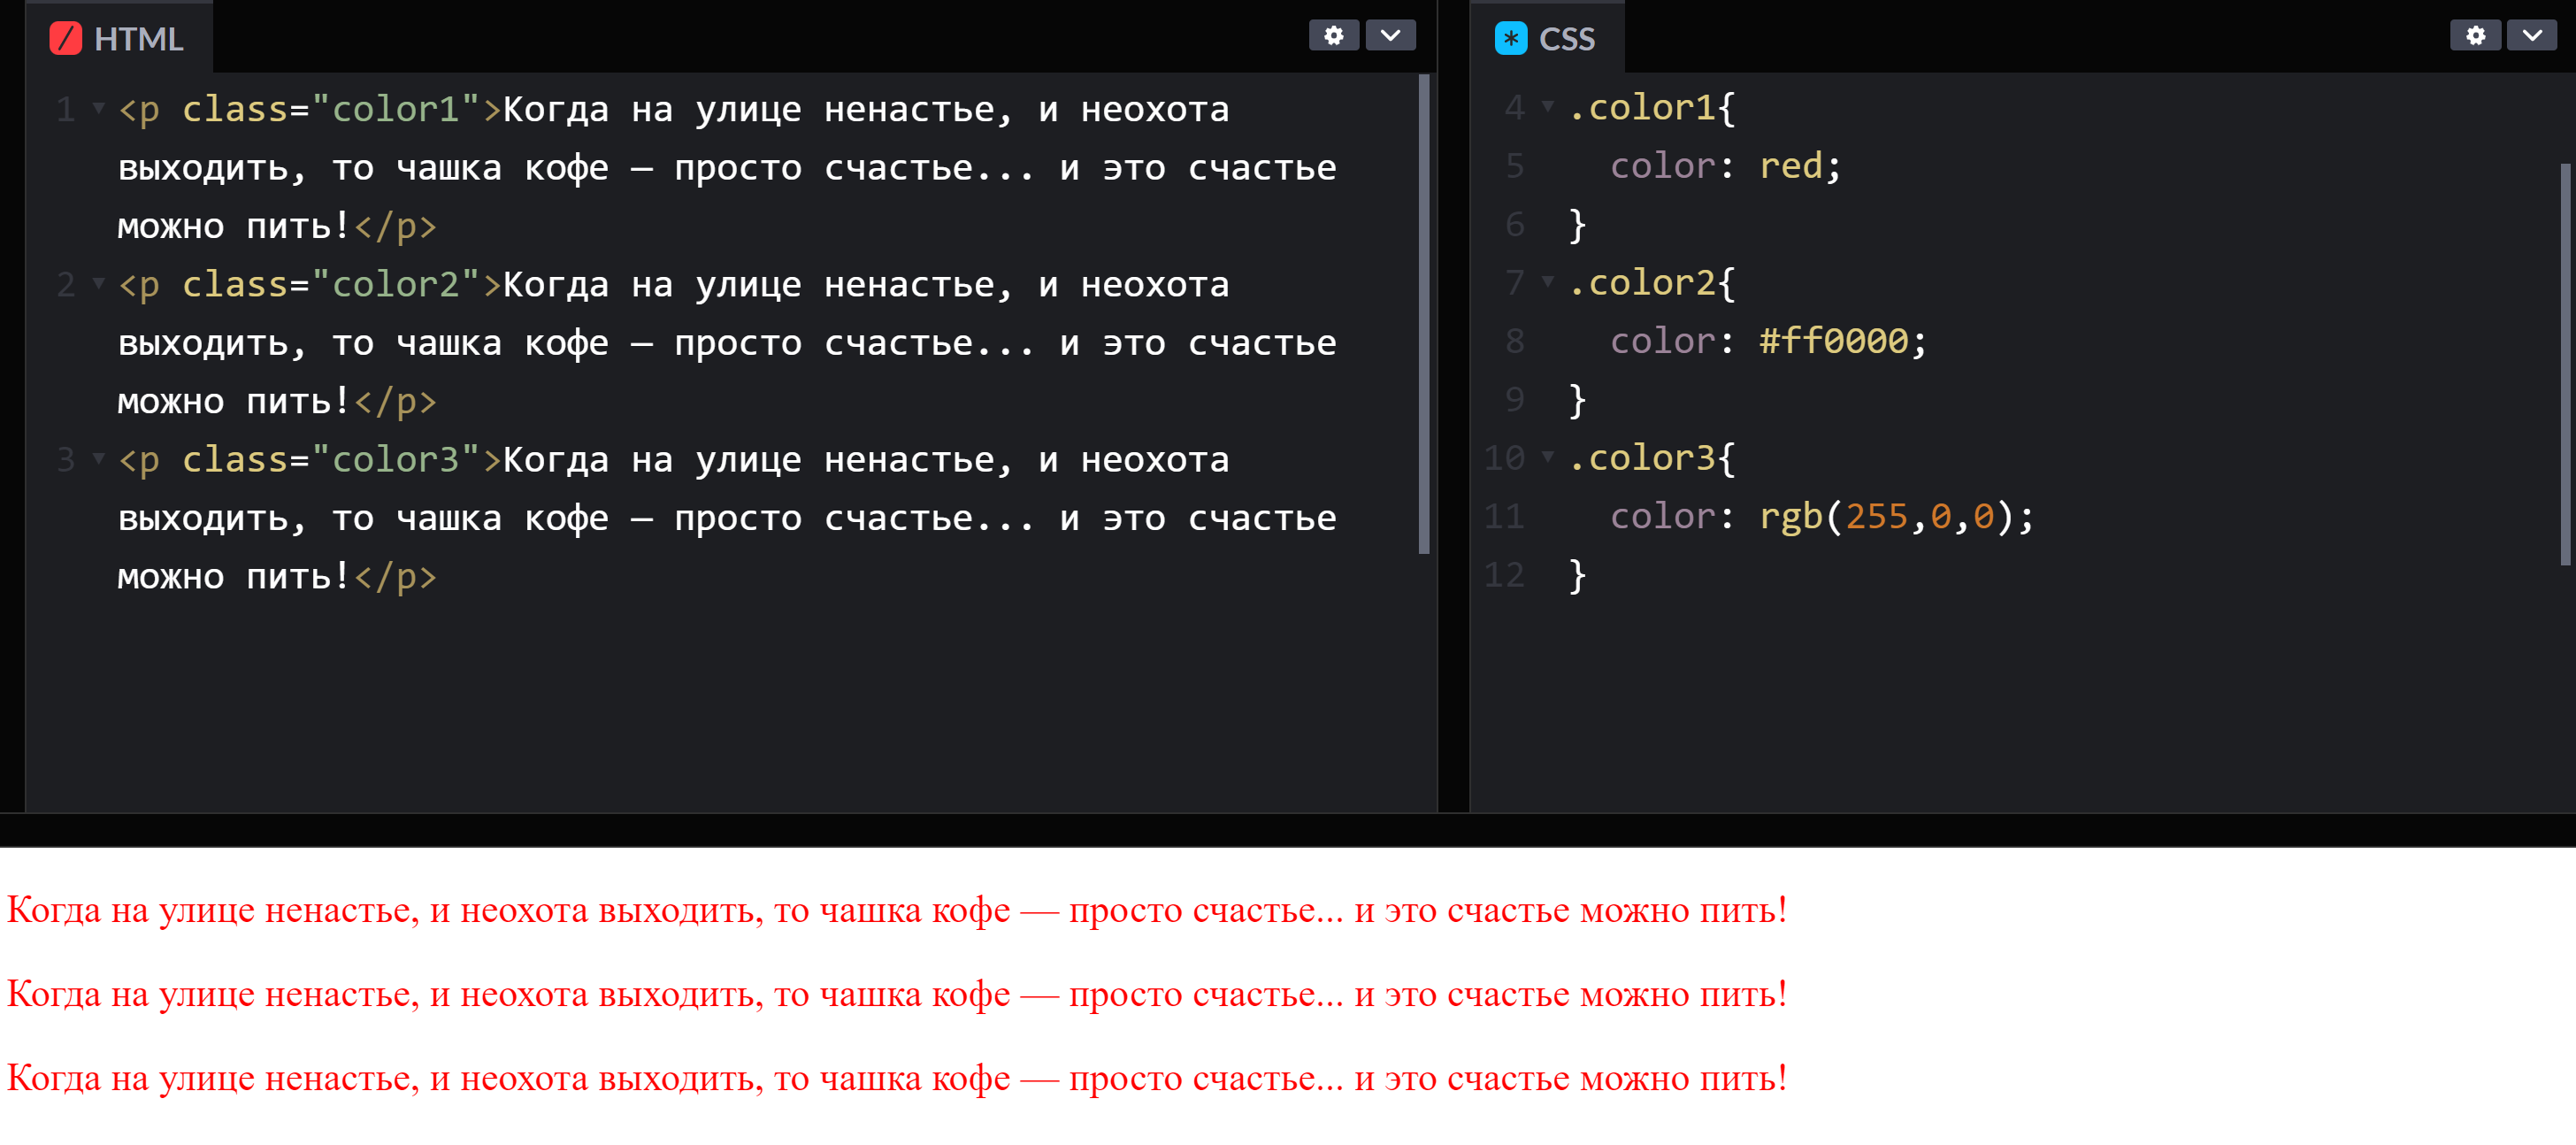The height and width of the screenshot is (1145, 2576).
Task: Click second red paragraph in preview
Action: (x=897, y=994)
